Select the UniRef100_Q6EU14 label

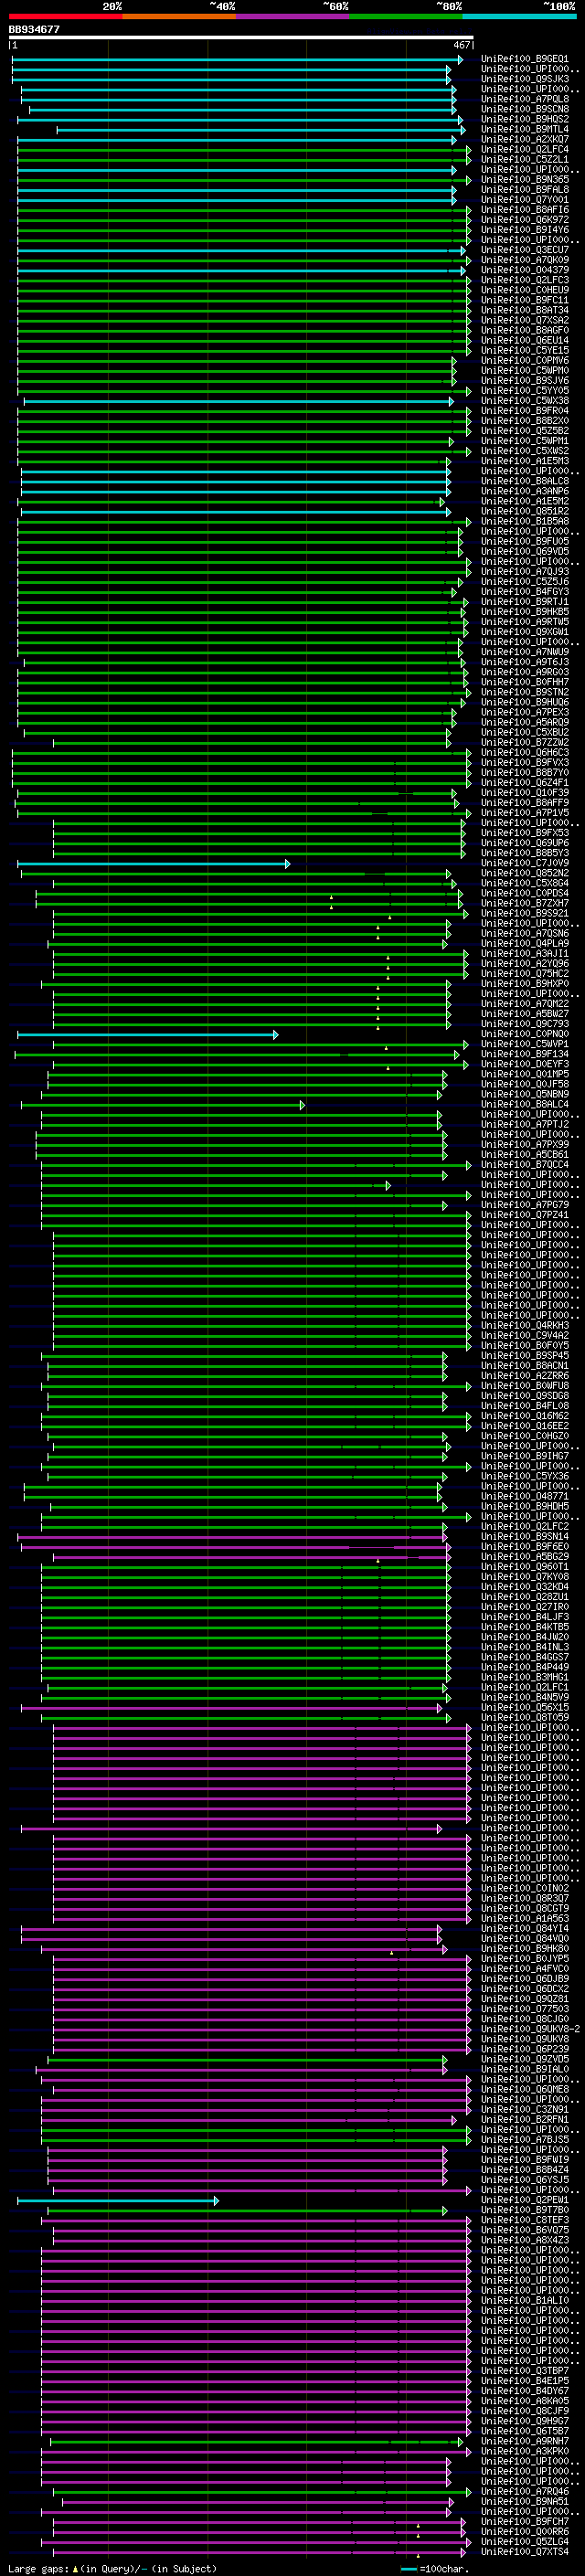525,340
